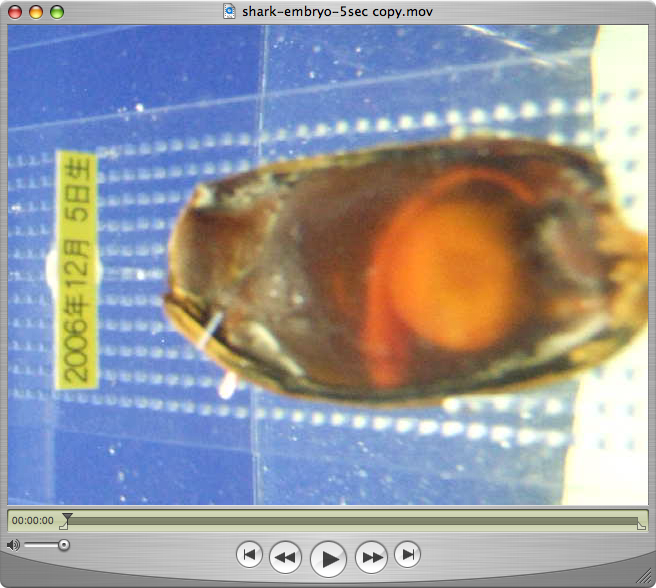656x588 pixels.
Task: Jump to the beginning of the movie
Action: [249, 555]
